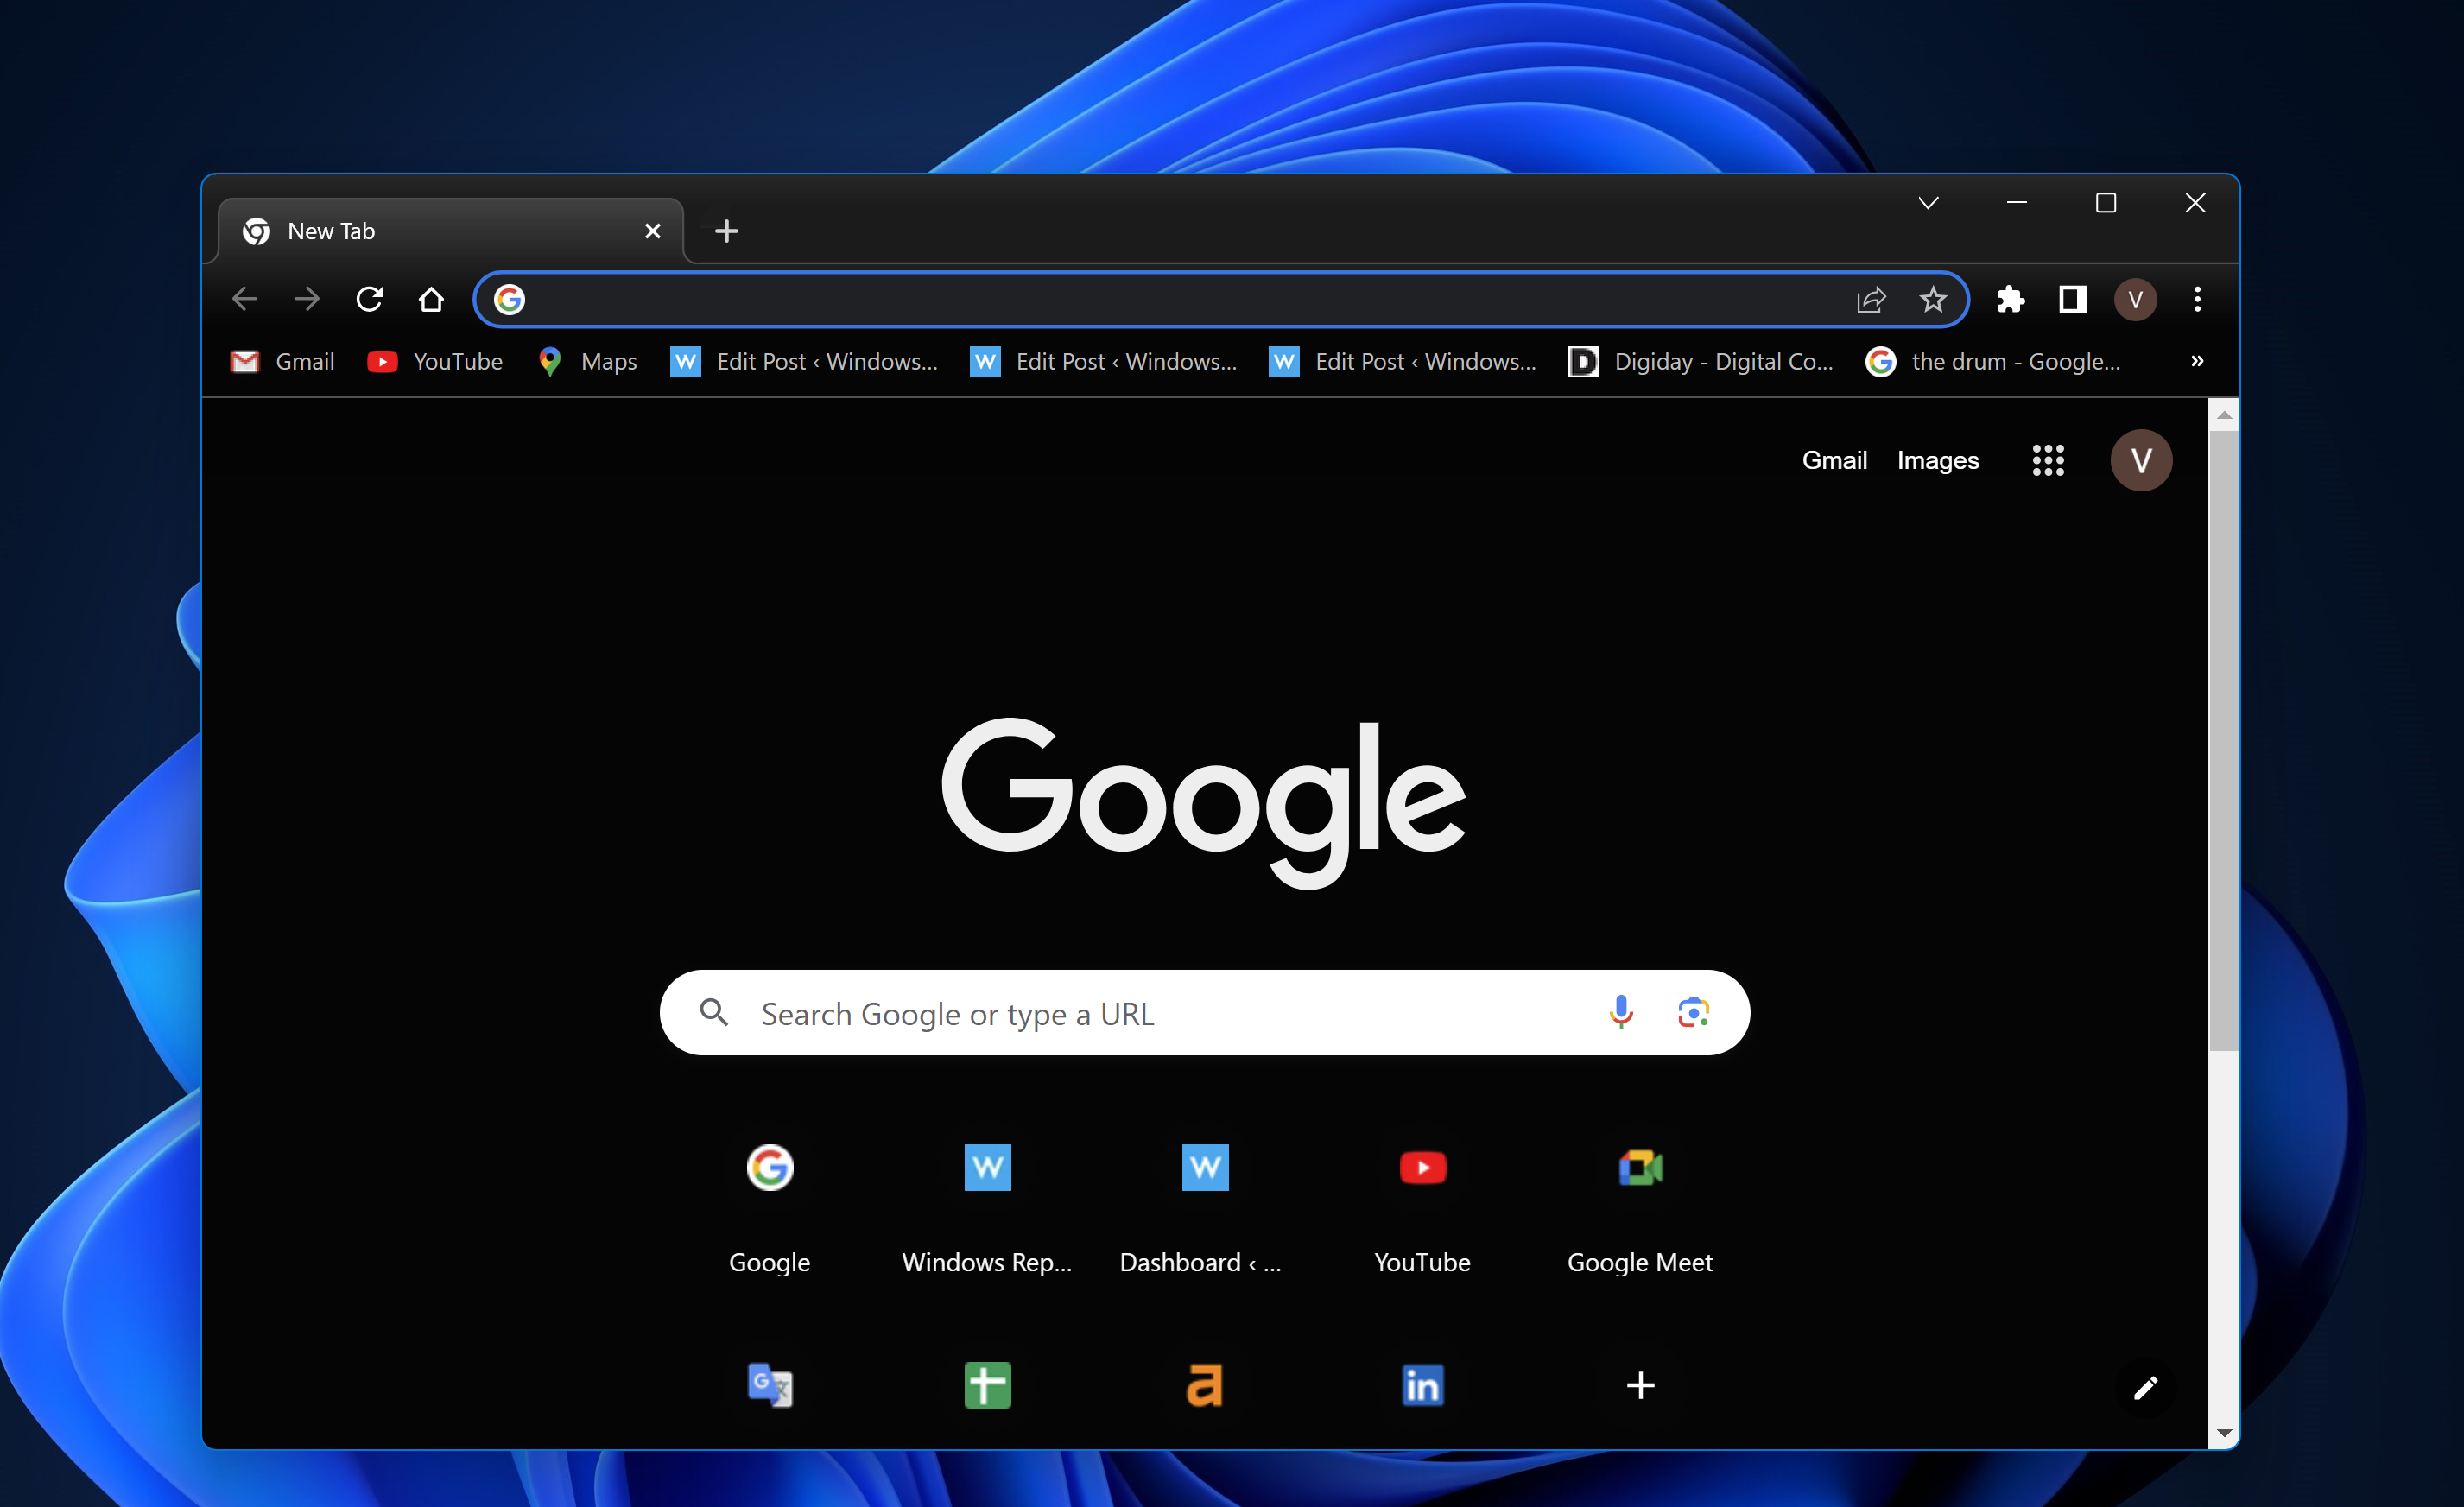The width and height of the screenshot is (2464, 1507).
Task: Open the Google shortcut tile
Action: pos(770,1207)
